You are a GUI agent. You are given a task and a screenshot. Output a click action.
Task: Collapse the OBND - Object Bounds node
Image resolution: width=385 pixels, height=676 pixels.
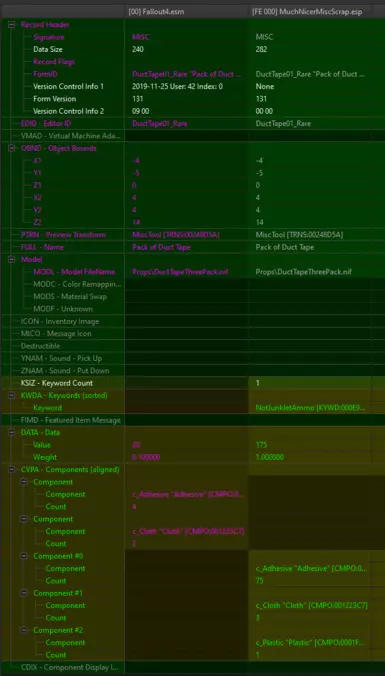point(11,148)
